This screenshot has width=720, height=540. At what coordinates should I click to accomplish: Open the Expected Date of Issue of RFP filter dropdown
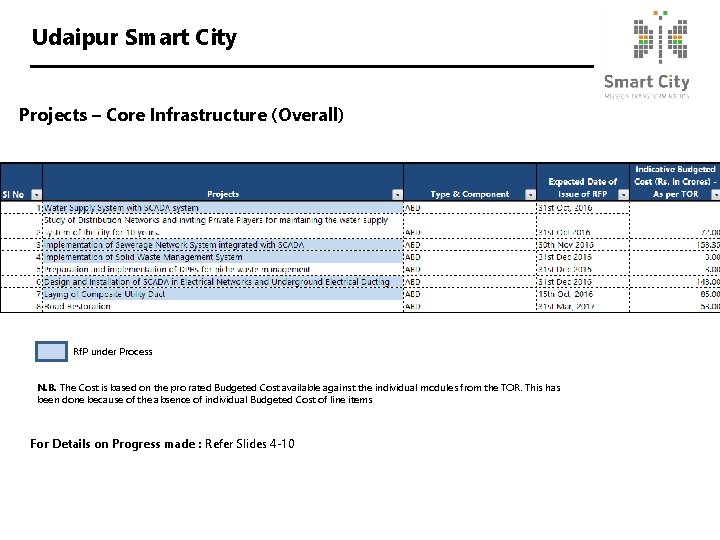(623, 195)
